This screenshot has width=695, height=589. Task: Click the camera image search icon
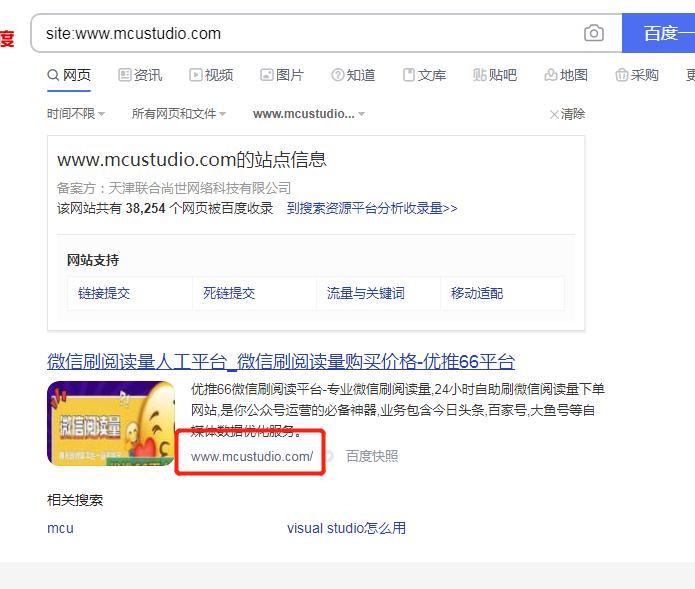(594, 33)
